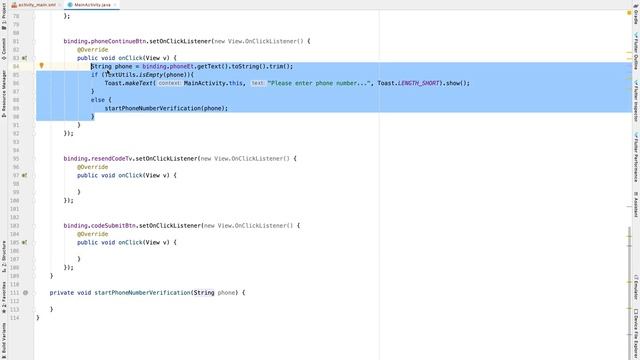This screenshot has height=360, width=640.
Task: Click binding.resendCodeTv in the code
Action: point(98,159)
